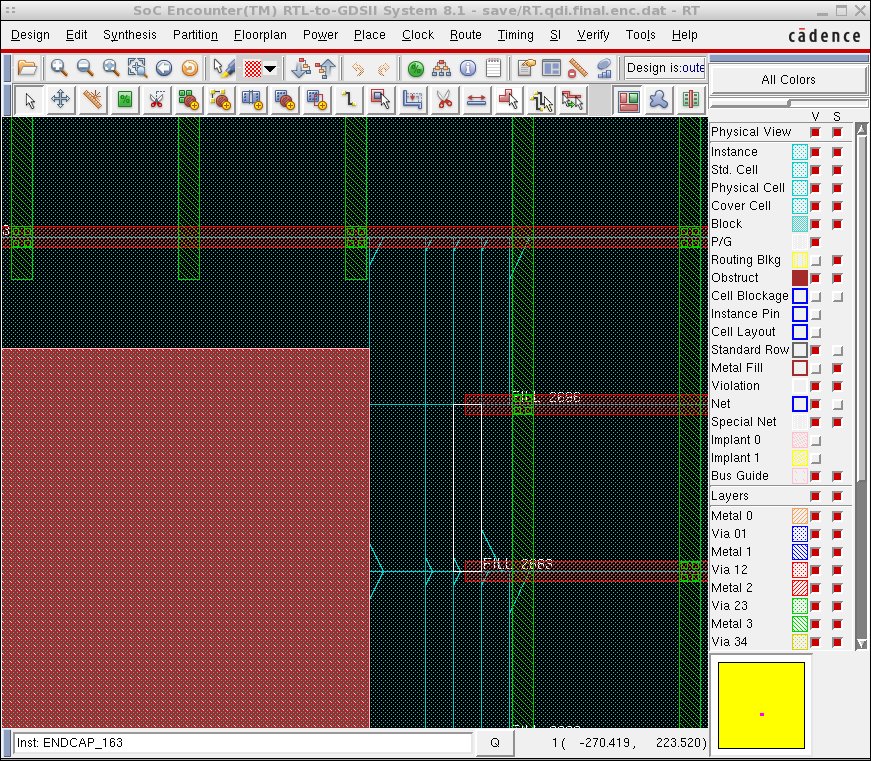Enable visibility for Cell Layout
Image resolution: width=871 pixels, height=761 pixels.
tap(815, 332)
